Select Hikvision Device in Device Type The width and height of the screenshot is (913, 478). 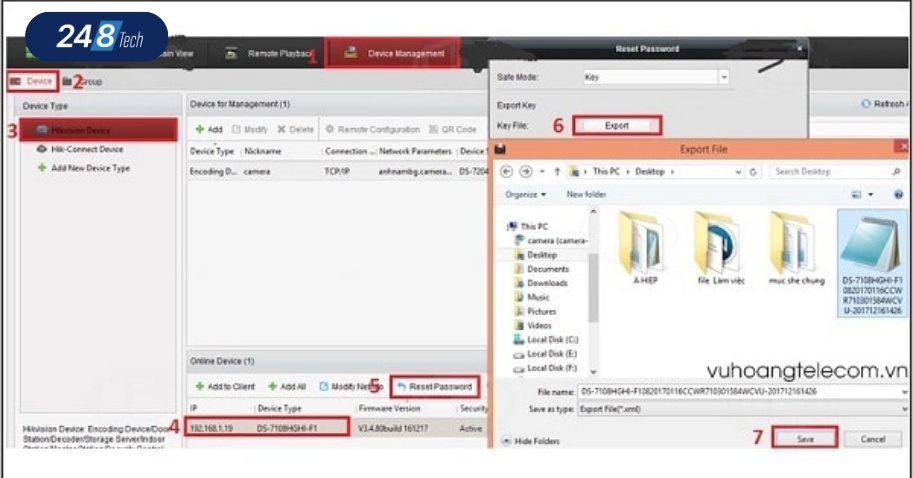pyautogui.click(x=98, y=130)
